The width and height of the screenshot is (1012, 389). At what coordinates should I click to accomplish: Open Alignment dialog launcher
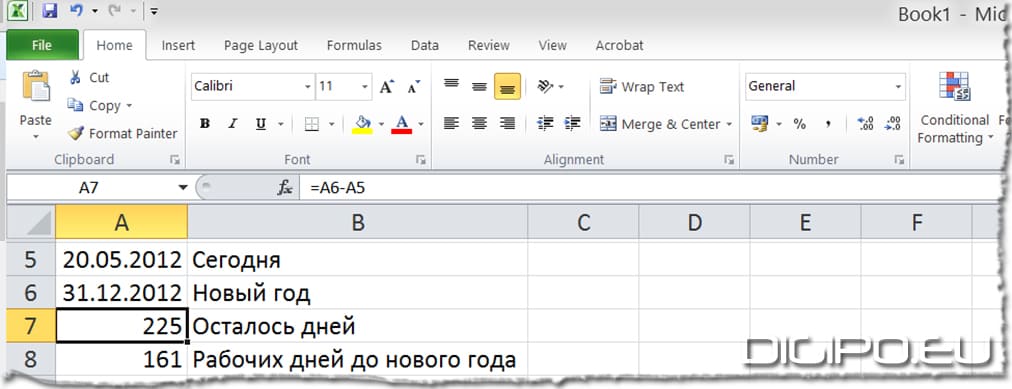click(729, 160)
